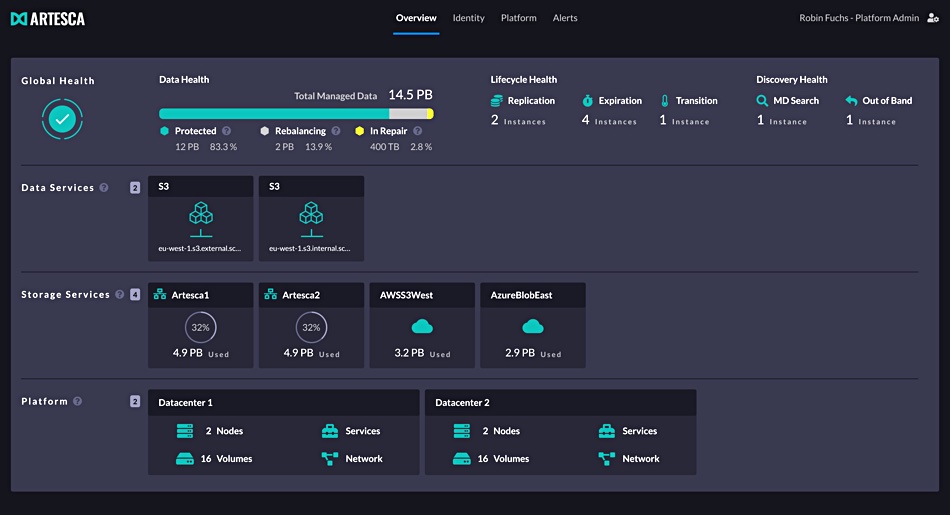The height and width of the screenshot is (515, 950).
Task: Open the Alerts tab
Action: tap(565, 18)
